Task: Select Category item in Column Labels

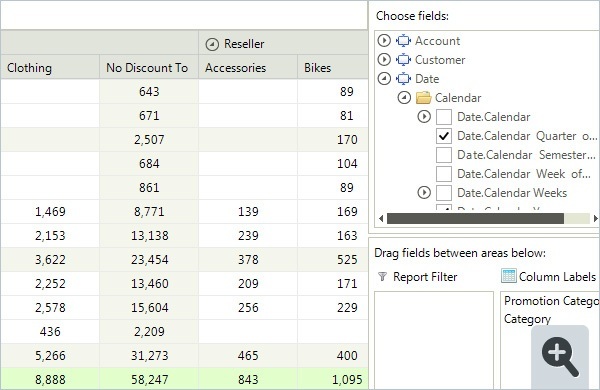Action: (x=527, y=319)
